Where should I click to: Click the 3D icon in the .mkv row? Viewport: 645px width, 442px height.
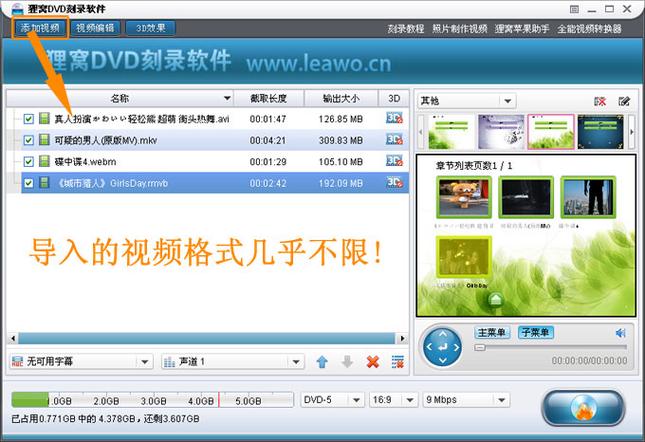click(394, 140)
